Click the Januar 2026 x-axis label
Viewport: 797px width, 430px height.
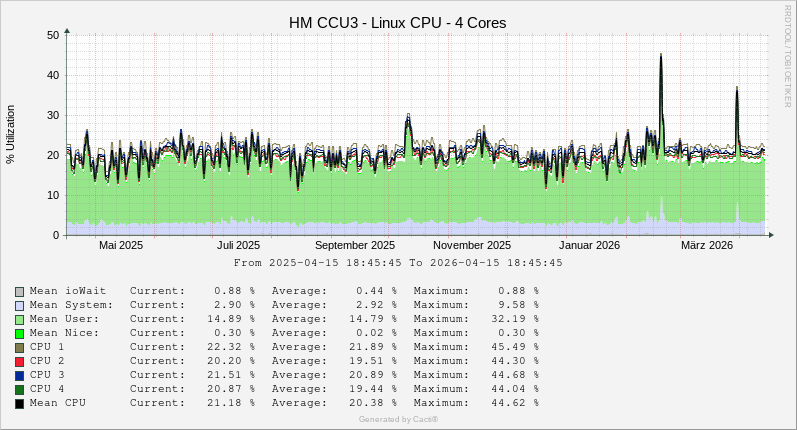coord(590,245)
